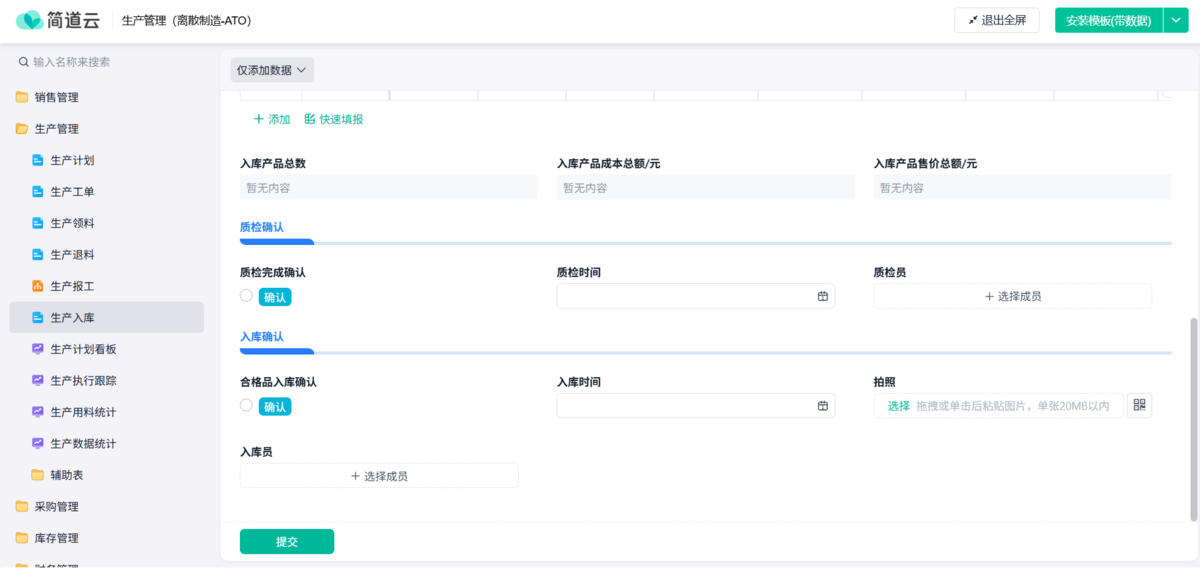Click the 快速填报 icon
This screenshot has width=1200, height=568.
[310, 119]
